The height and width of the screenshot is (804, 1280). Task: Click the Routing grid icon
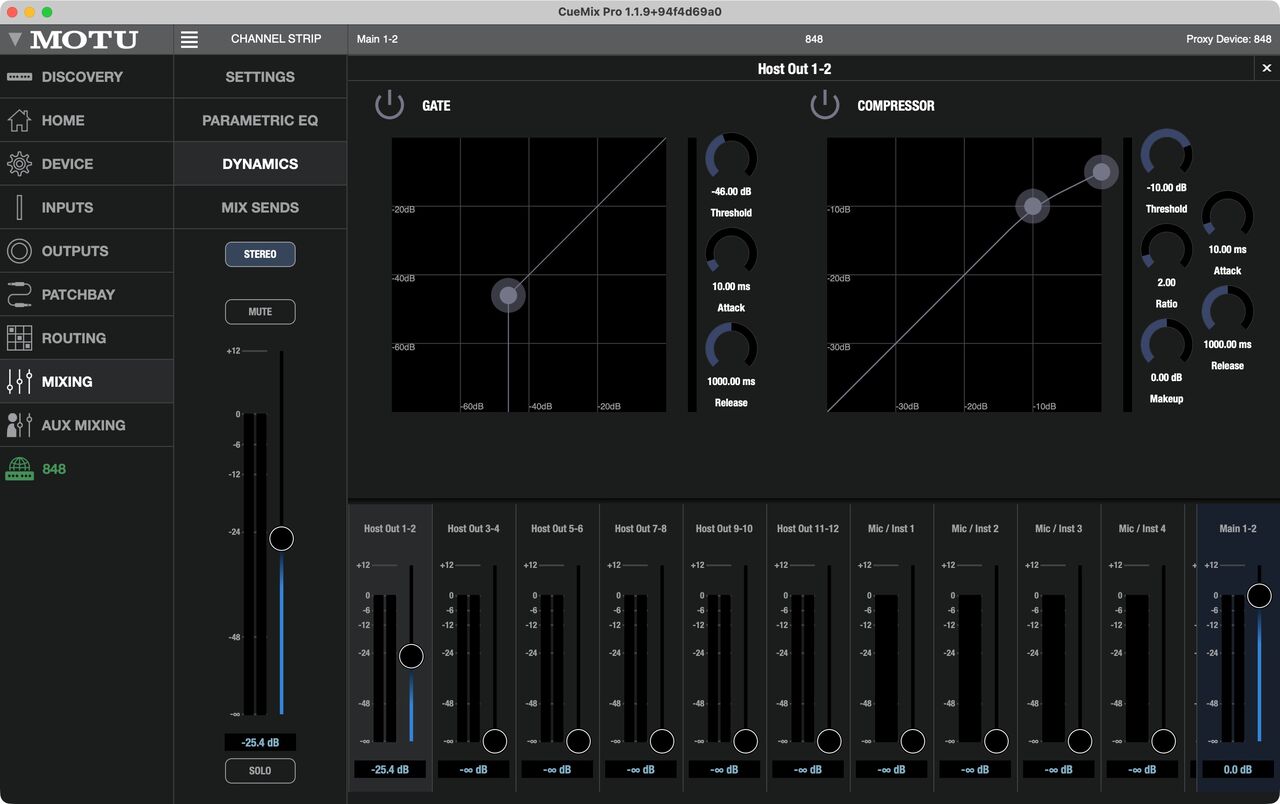click(x=19, y=338)
